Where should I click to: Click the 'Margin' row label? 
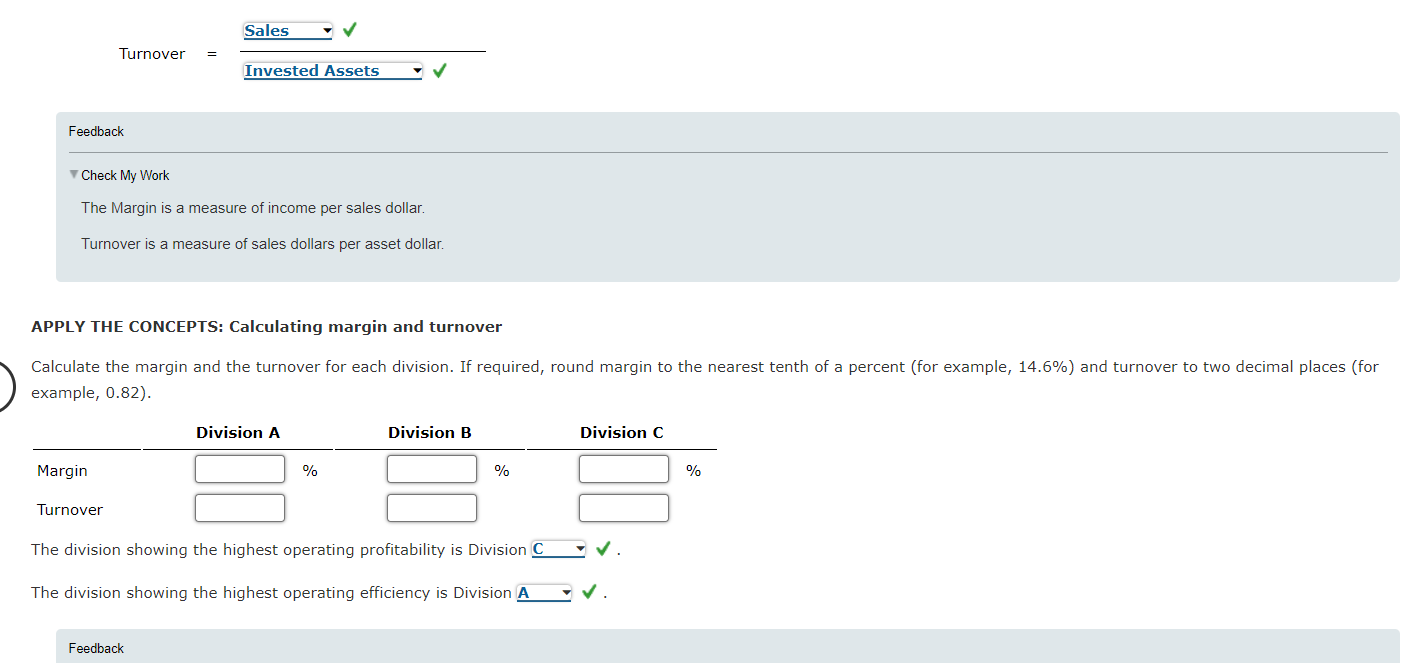pos(62,471)
